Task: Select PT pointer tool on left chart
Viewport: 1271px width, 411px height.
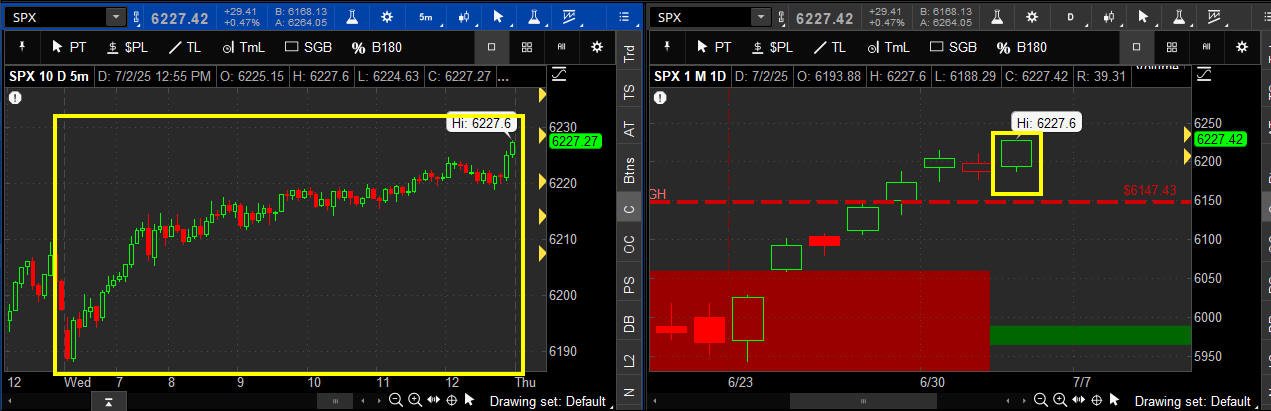Action: tap(70, 47)
